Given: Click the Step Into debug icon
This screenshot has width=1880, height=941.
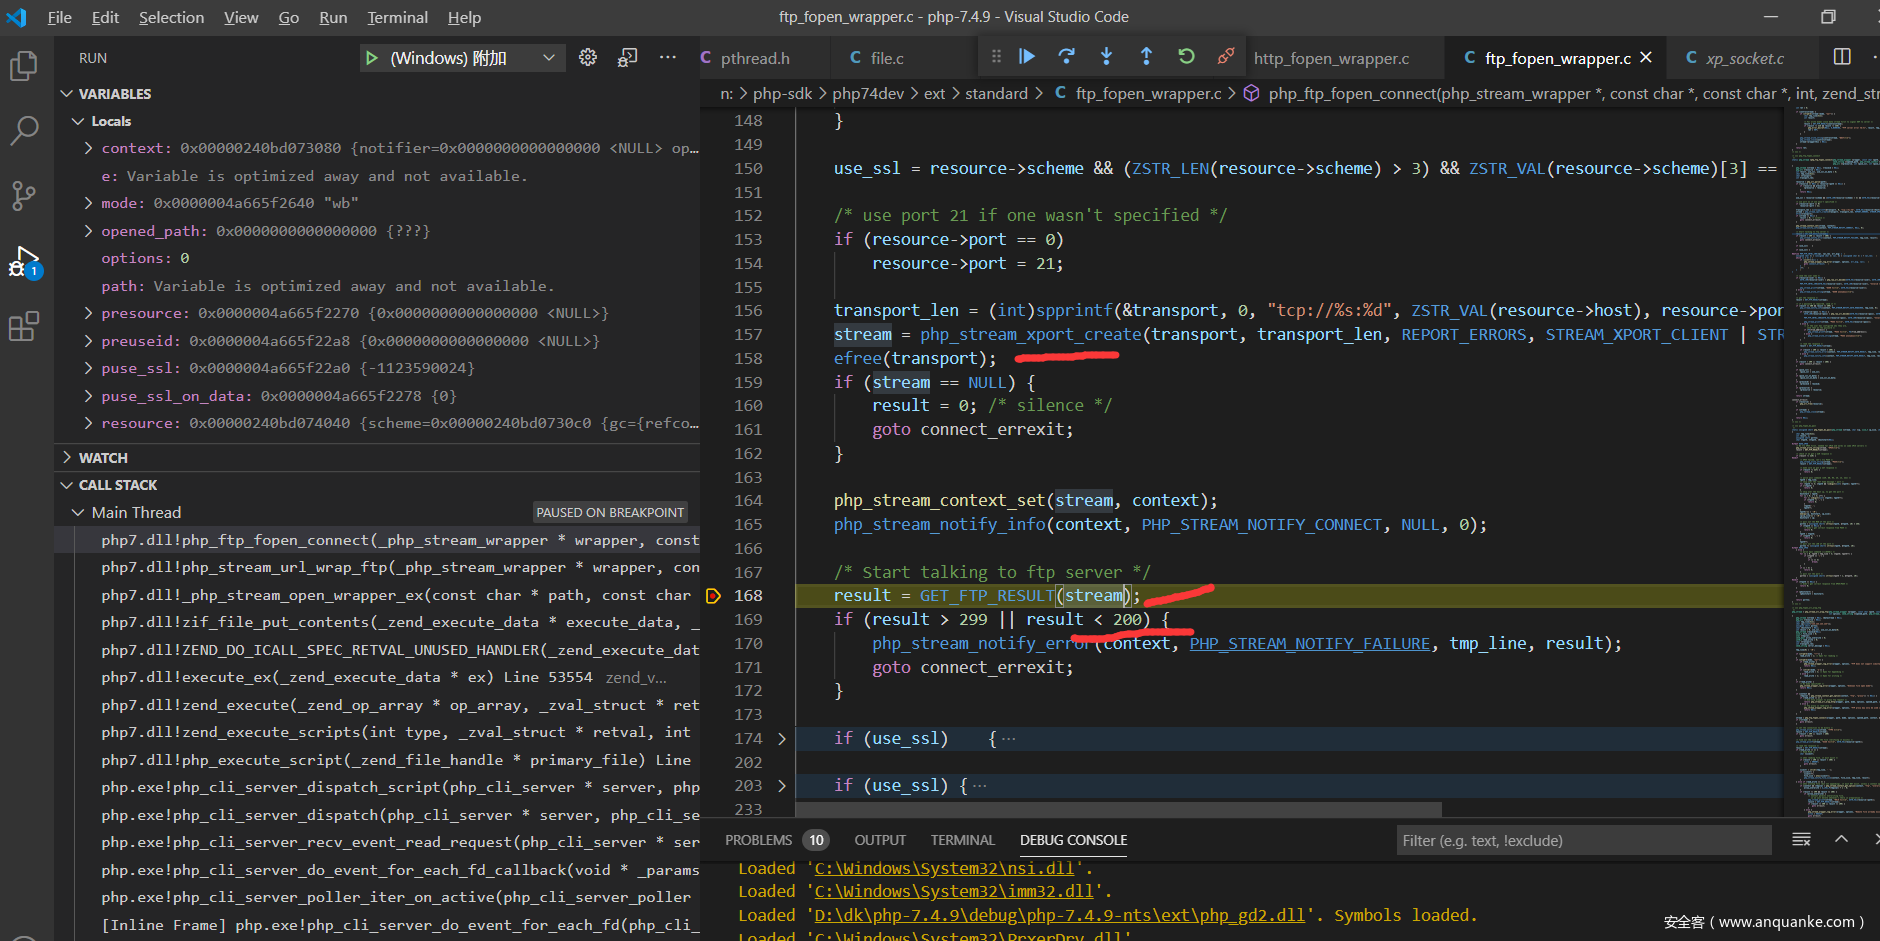Looking at the screenshot, I should tap(1106, 57).
